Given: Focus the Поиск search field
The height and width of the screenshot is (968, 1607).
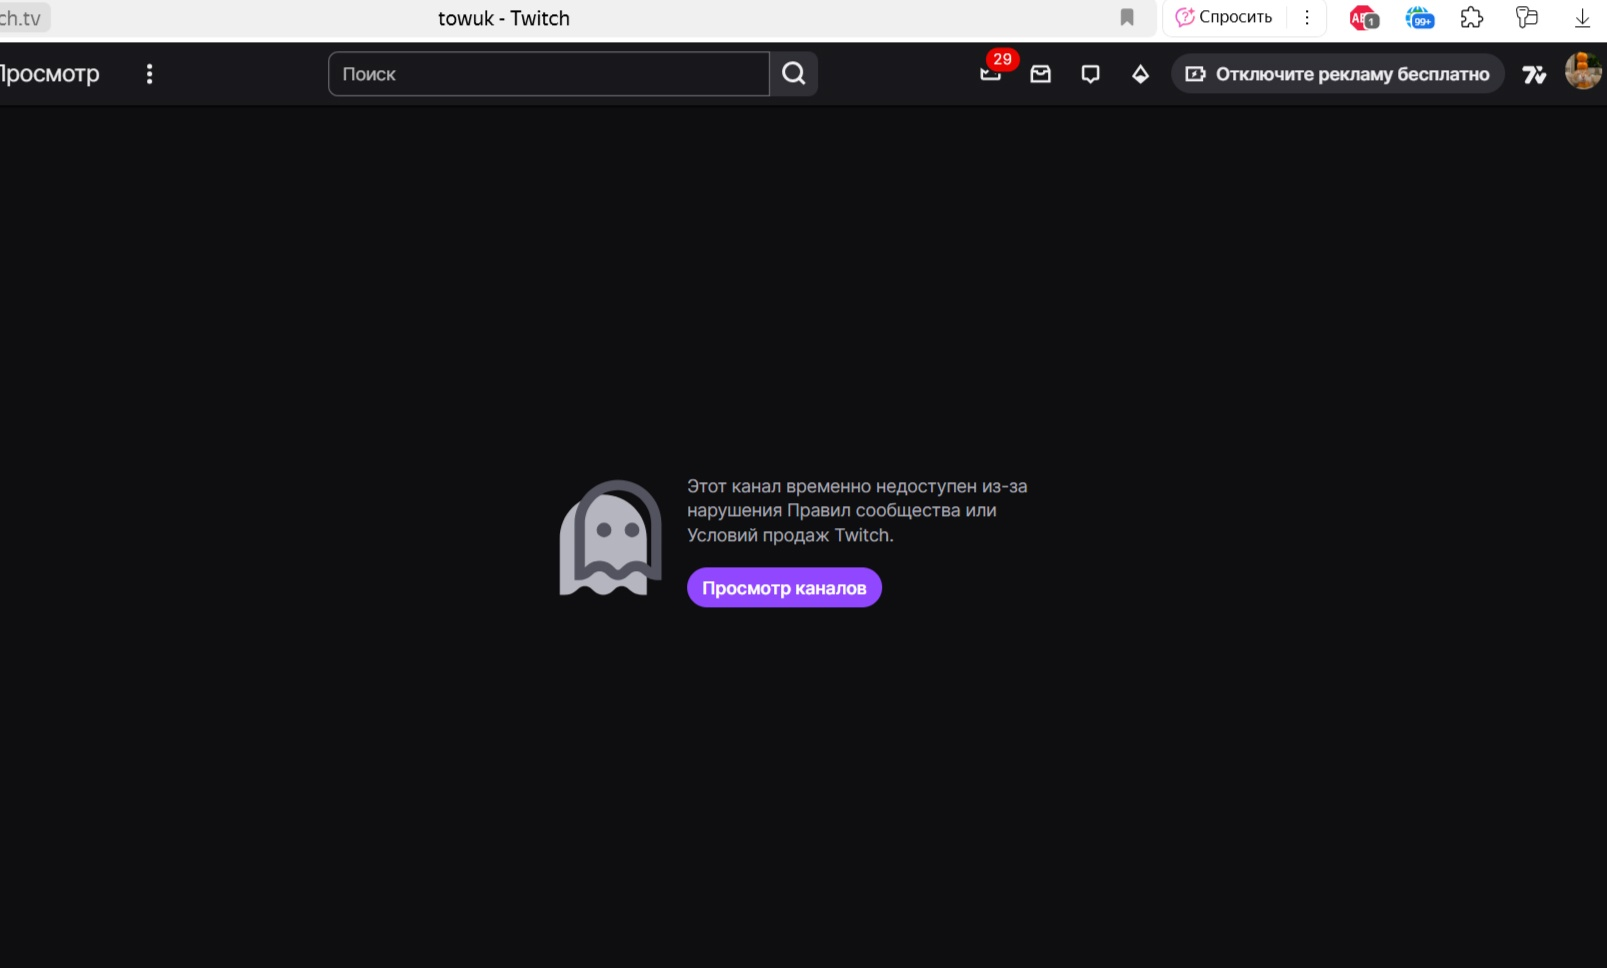Looking at the screenshot, I should pos(549,74).
